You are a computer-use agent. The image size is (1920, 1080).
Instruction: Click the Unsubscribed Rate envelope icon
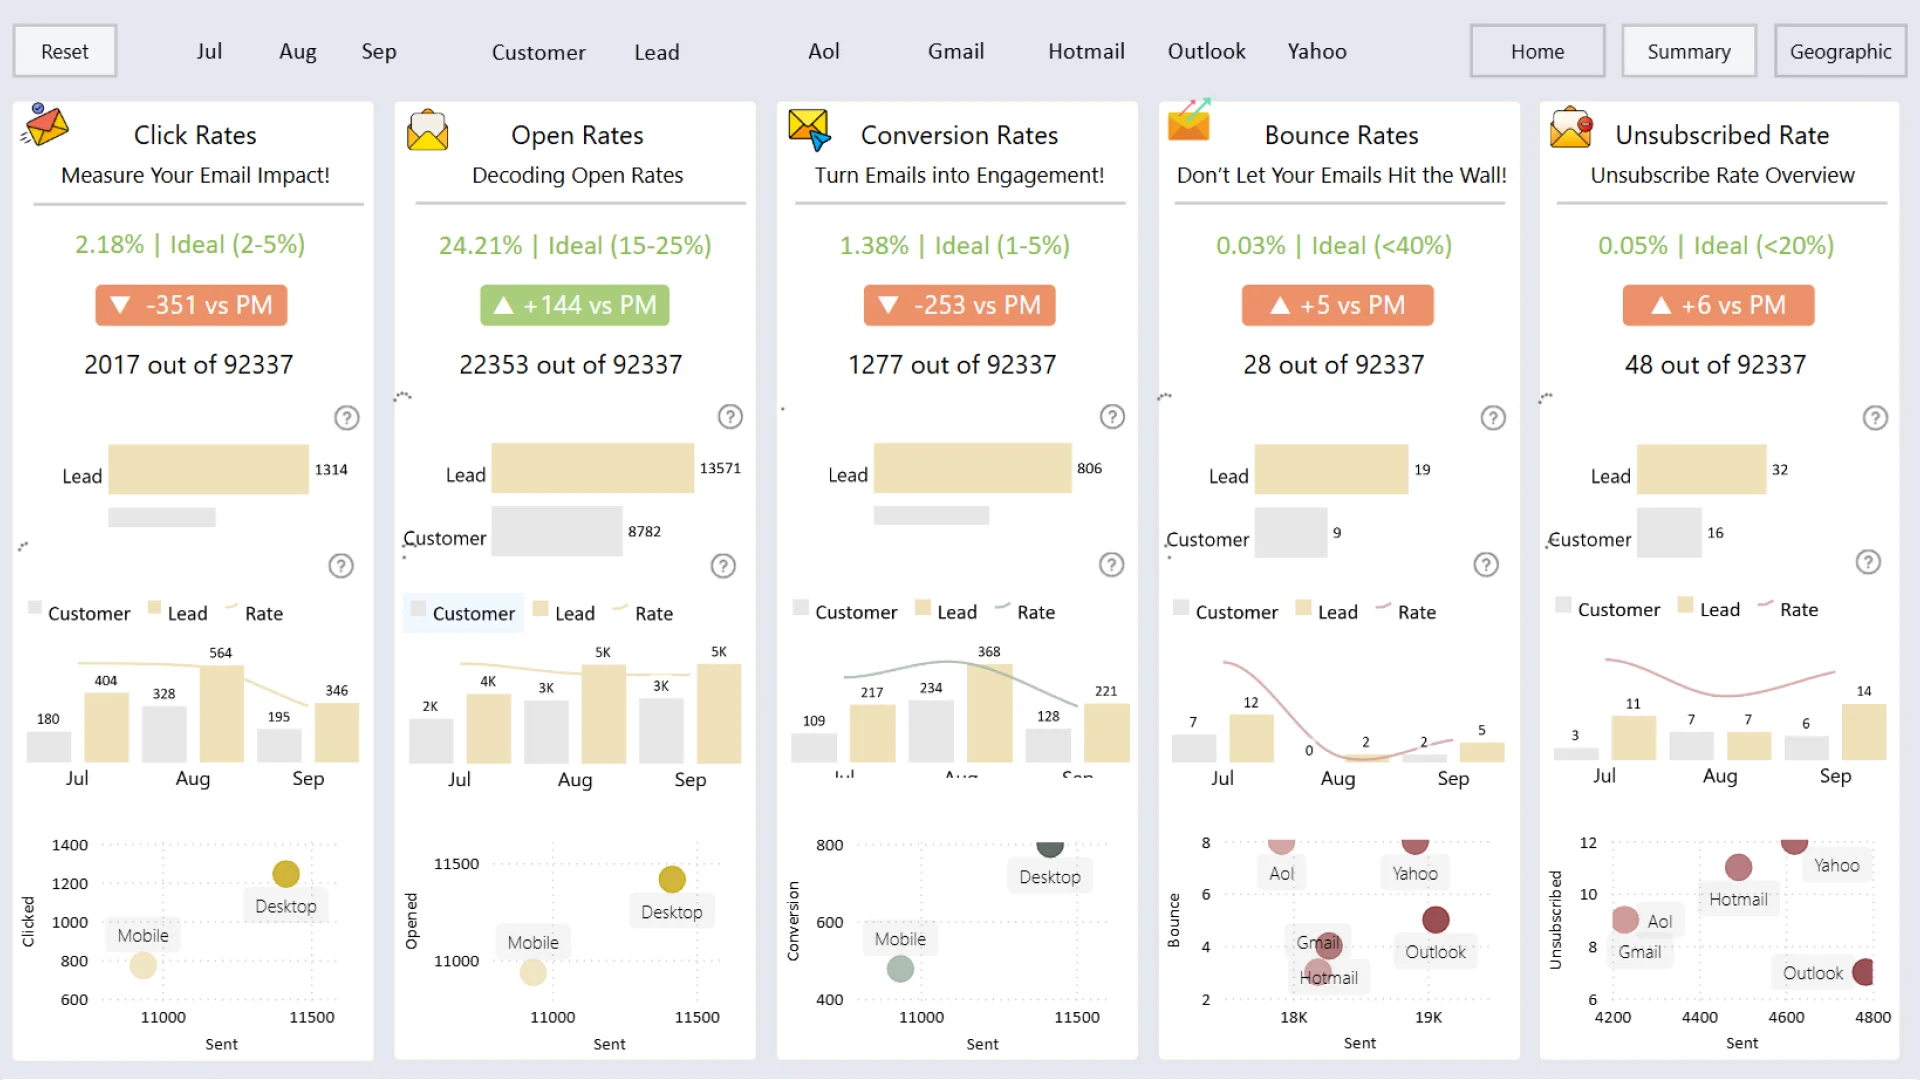pos(1571,127)
